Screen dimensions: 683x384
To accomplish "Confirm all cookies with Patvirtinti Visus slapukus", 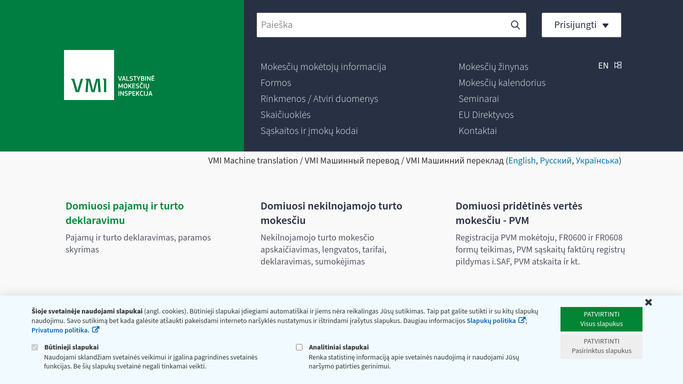I will (601, 319).
